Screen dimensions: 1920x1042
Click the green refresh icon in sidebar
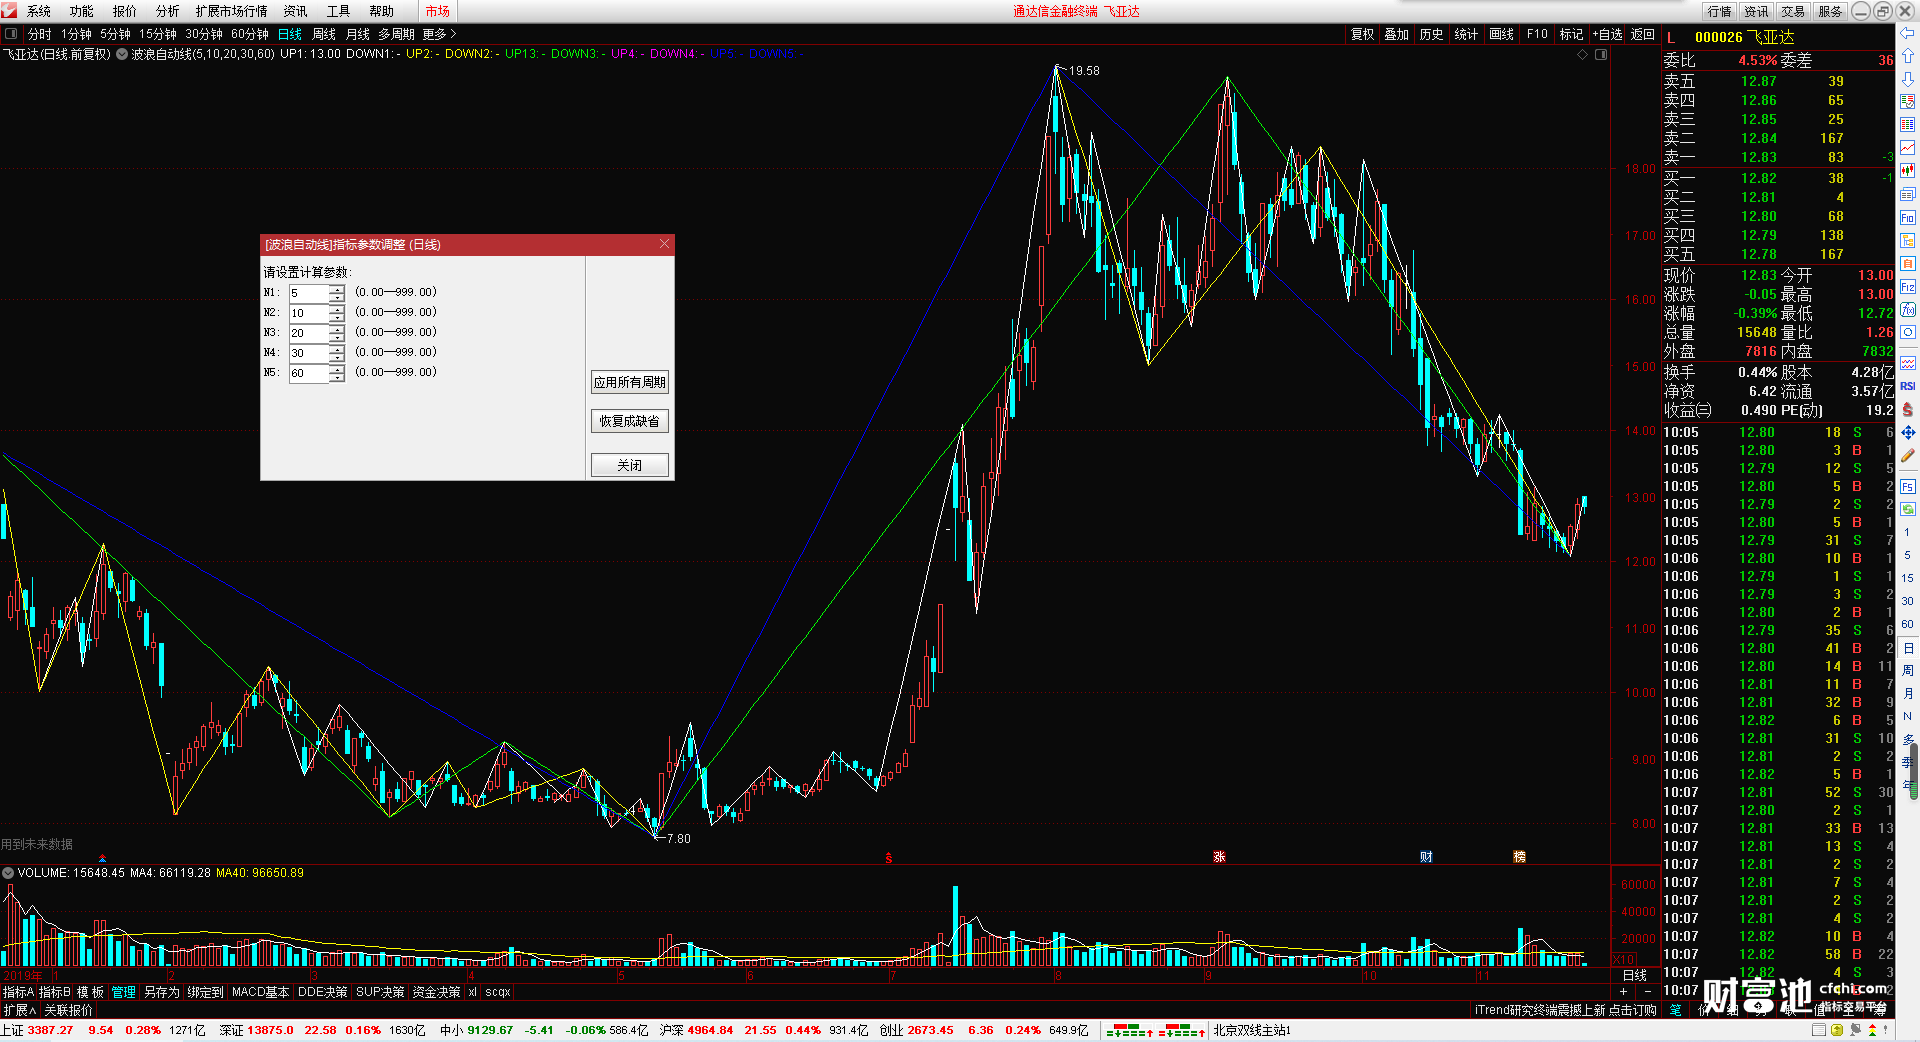[1907, 509]
